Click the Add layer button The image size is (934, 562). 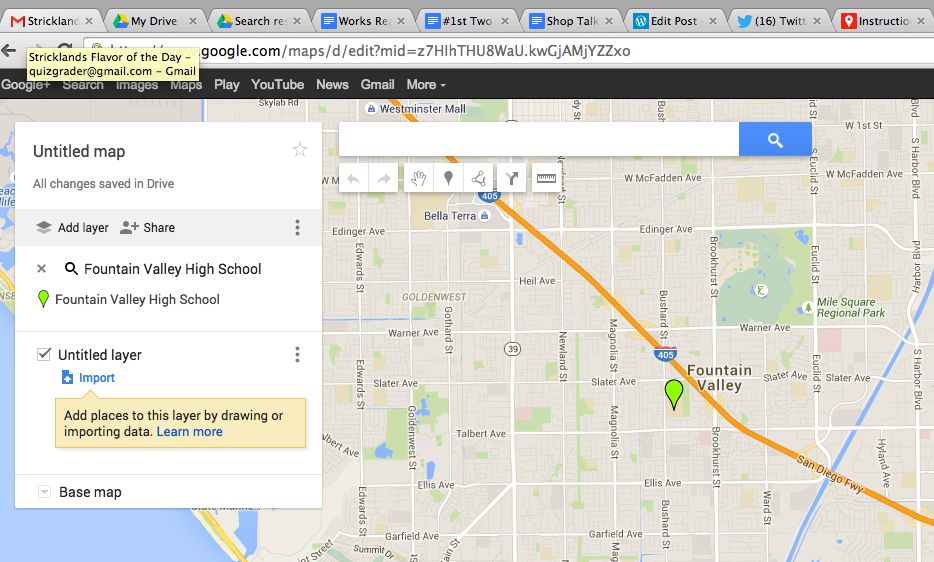(72, 228)
